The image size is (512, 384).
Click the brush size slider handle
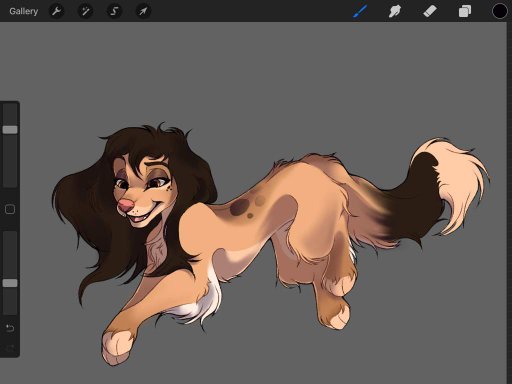coord(10,129)
